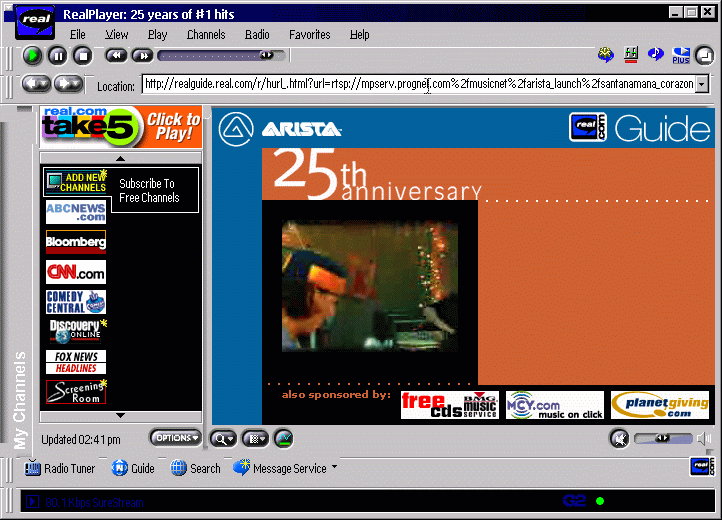
Task: Open the Bloomberg channel
Action: (76, 242)
